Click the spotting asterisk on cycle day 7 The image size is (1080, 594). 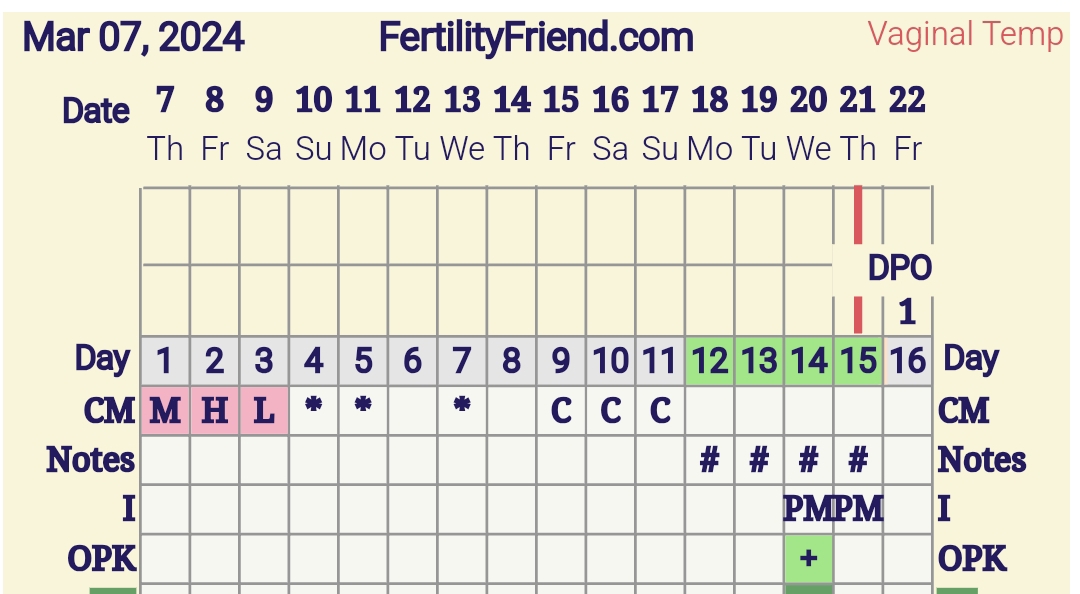click(461, 408)
